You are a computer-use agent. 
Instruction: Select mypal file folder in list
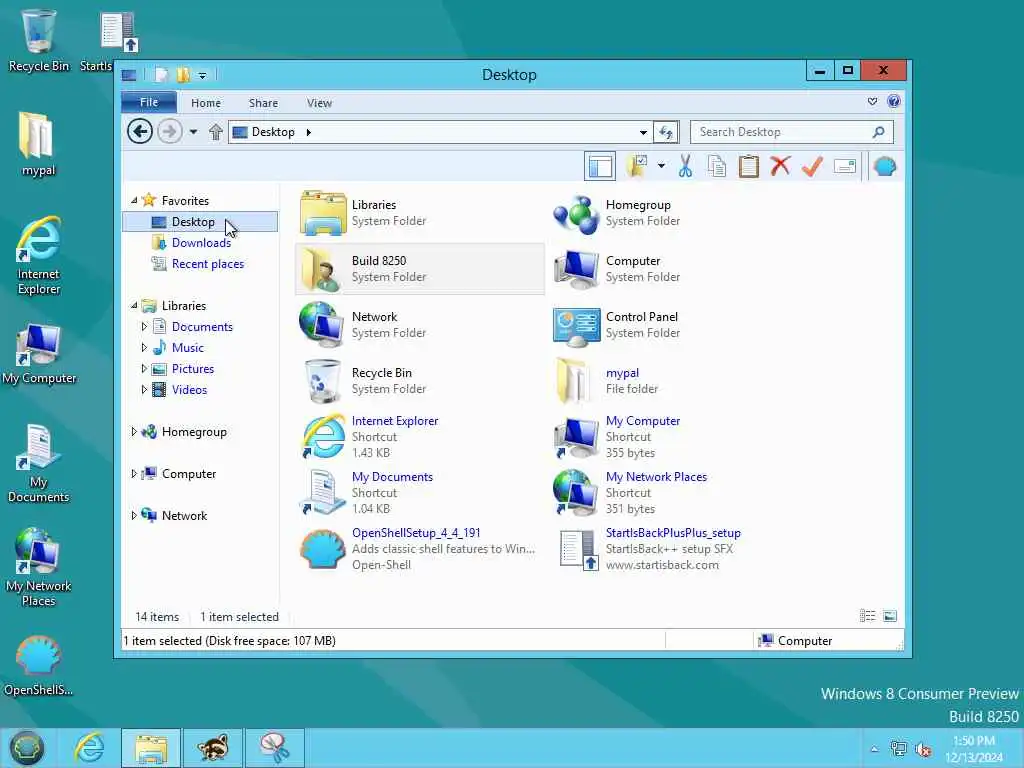coord(673,381)
